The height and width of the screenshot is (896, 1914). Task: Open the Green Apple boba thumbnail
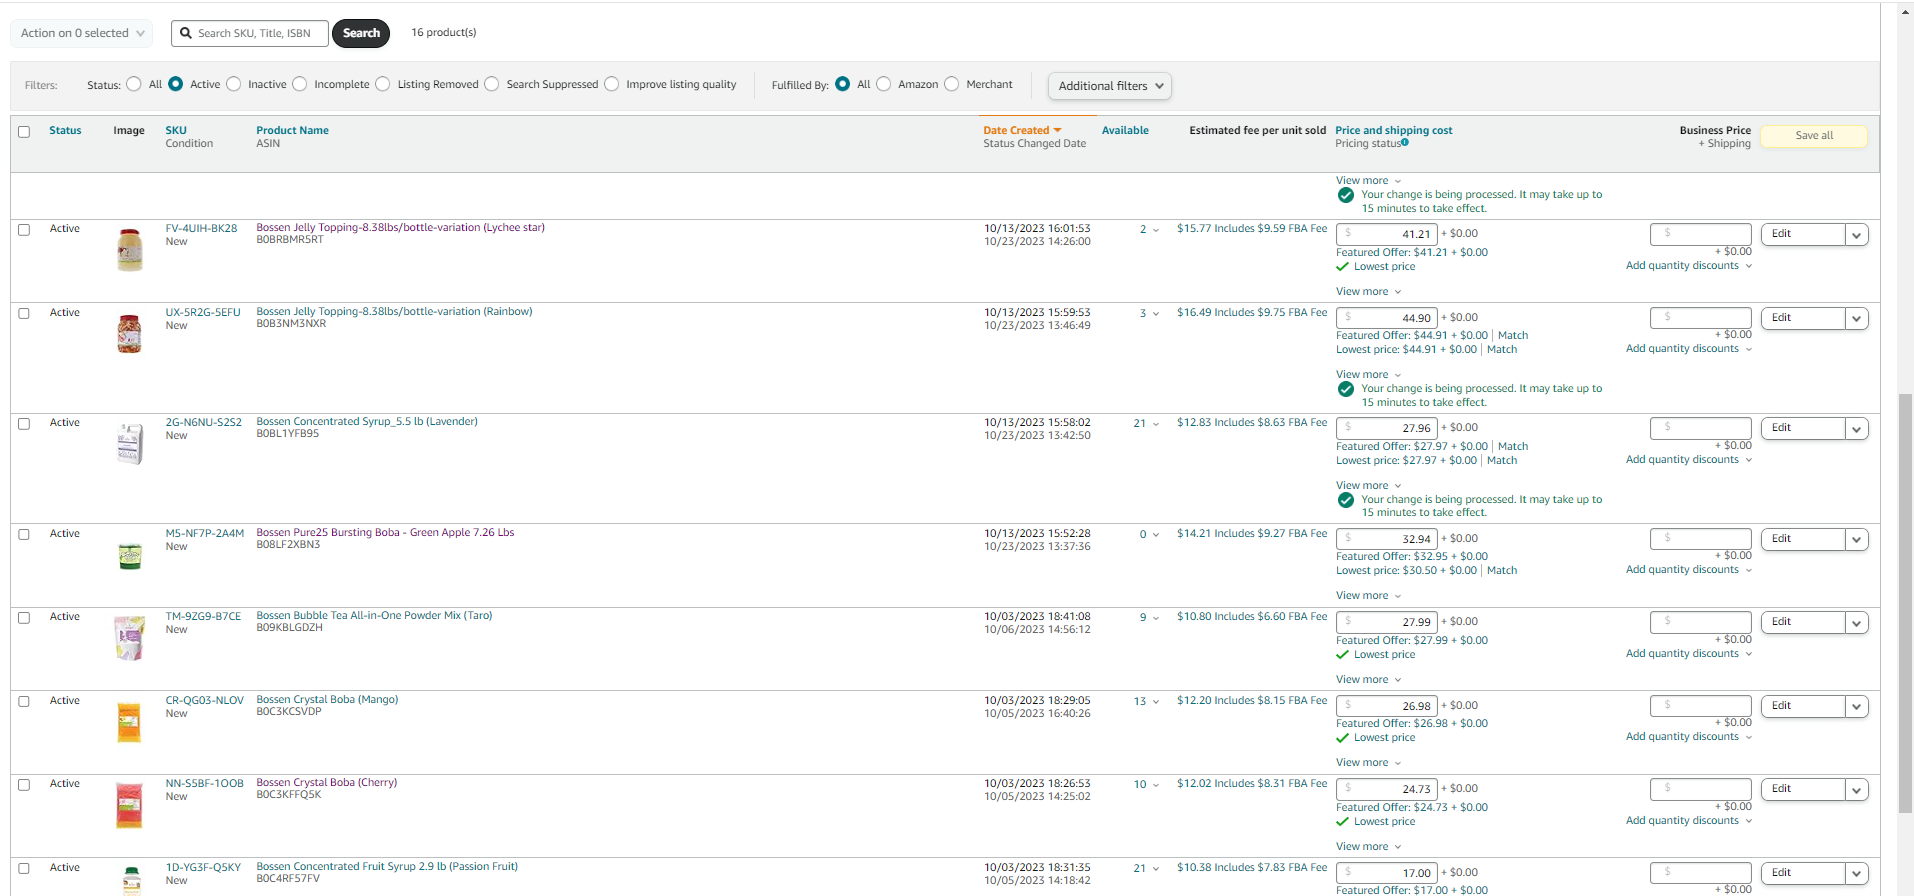click(x=129, y=555)
